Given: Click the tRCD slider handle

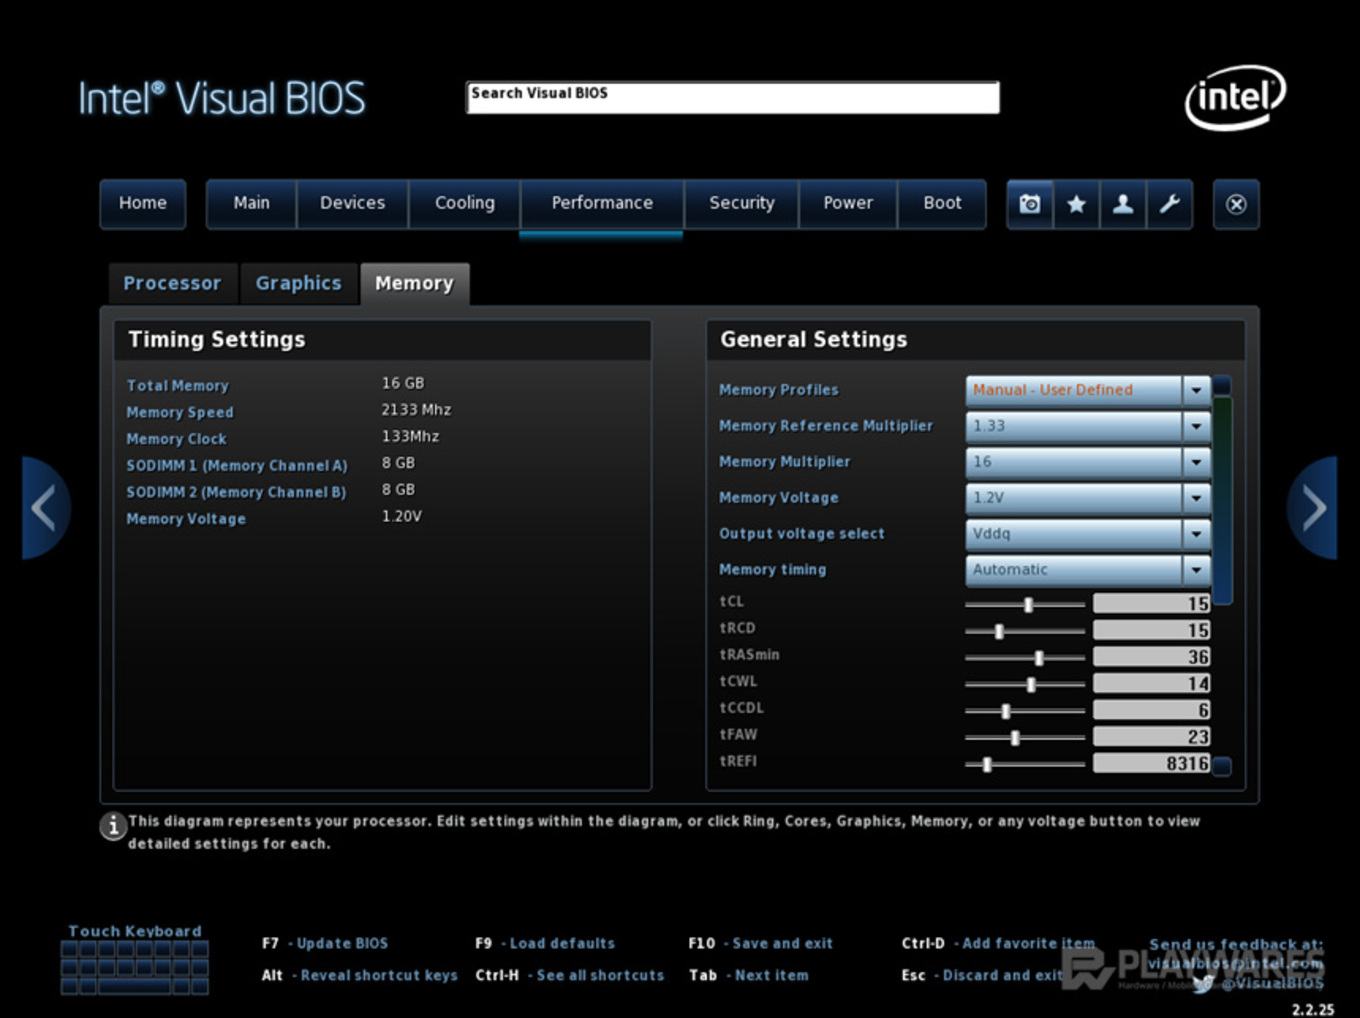Looking at the screenshot, I should click(999, 631).
